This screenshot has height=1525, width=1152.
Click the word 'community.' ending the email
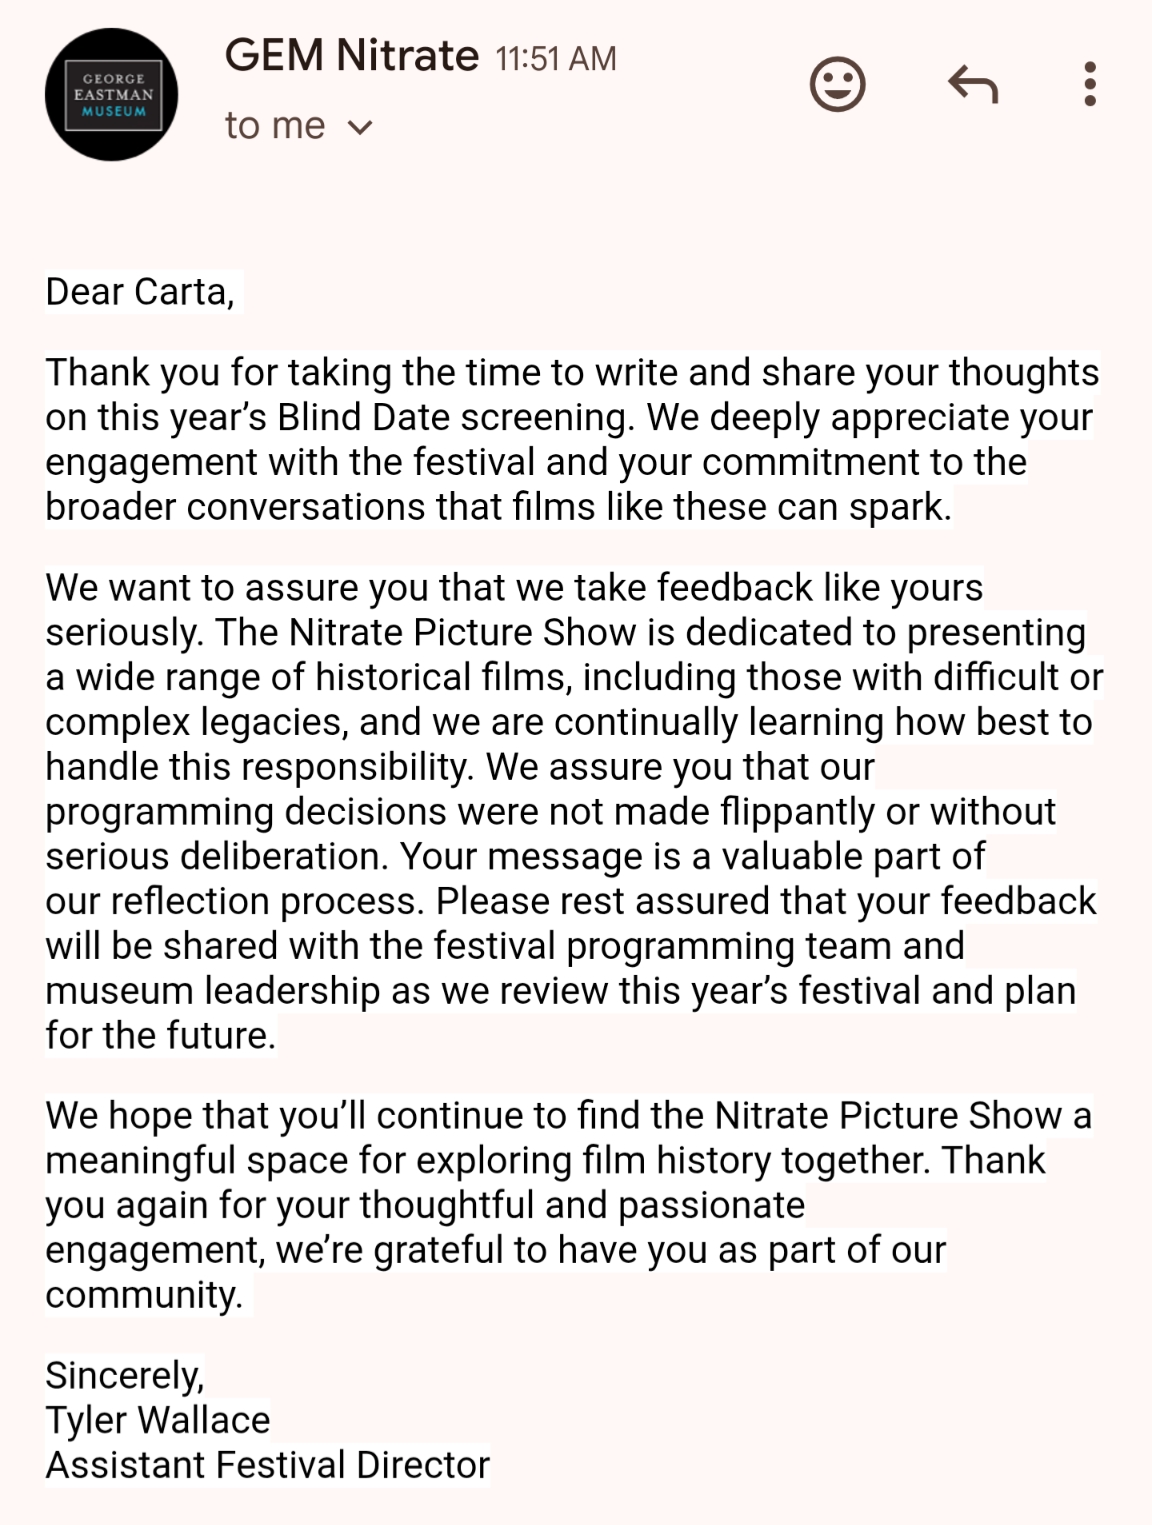tap(144, 1294)
